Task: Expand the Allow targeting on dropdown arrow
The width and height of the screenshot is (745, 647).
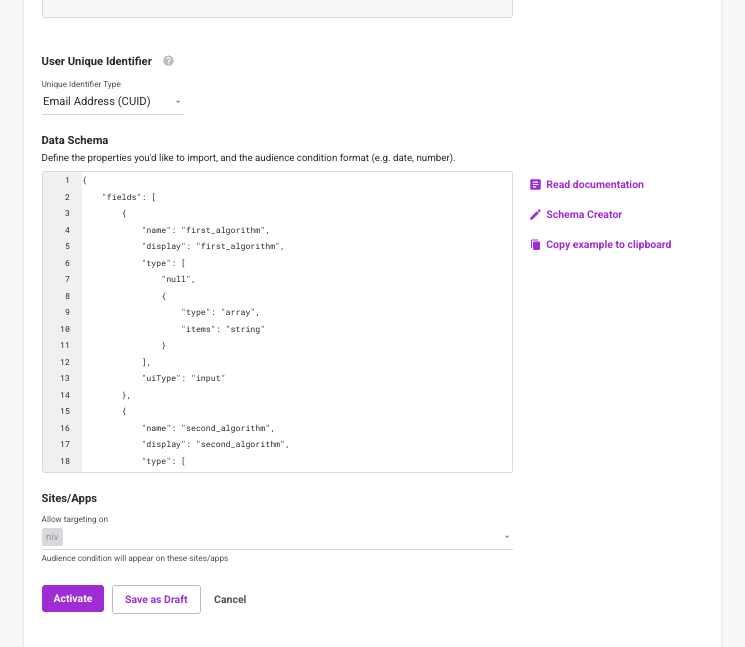Action: tap(507, 537)
